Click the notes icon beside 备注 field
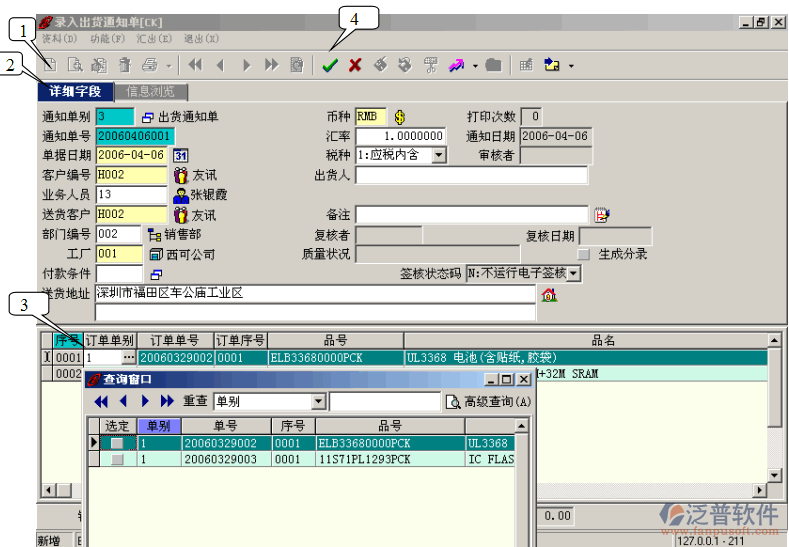 pos(601,215)
